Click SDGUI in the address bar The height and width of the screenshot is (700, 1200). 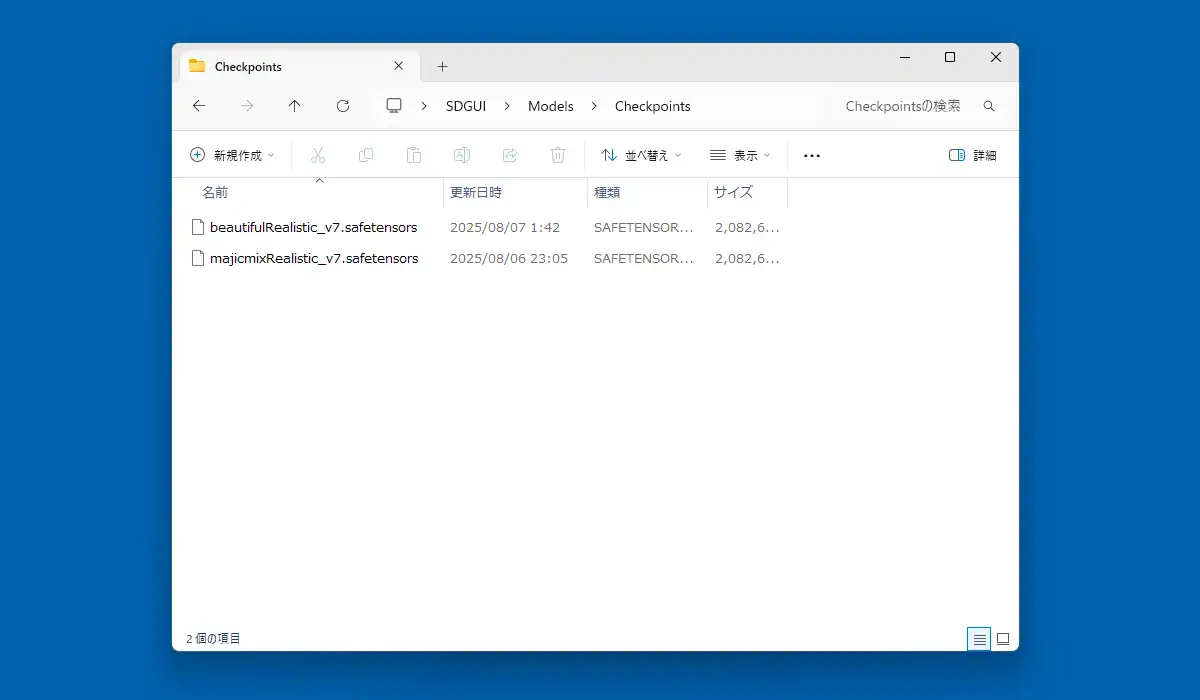click(x=466, y=106)
